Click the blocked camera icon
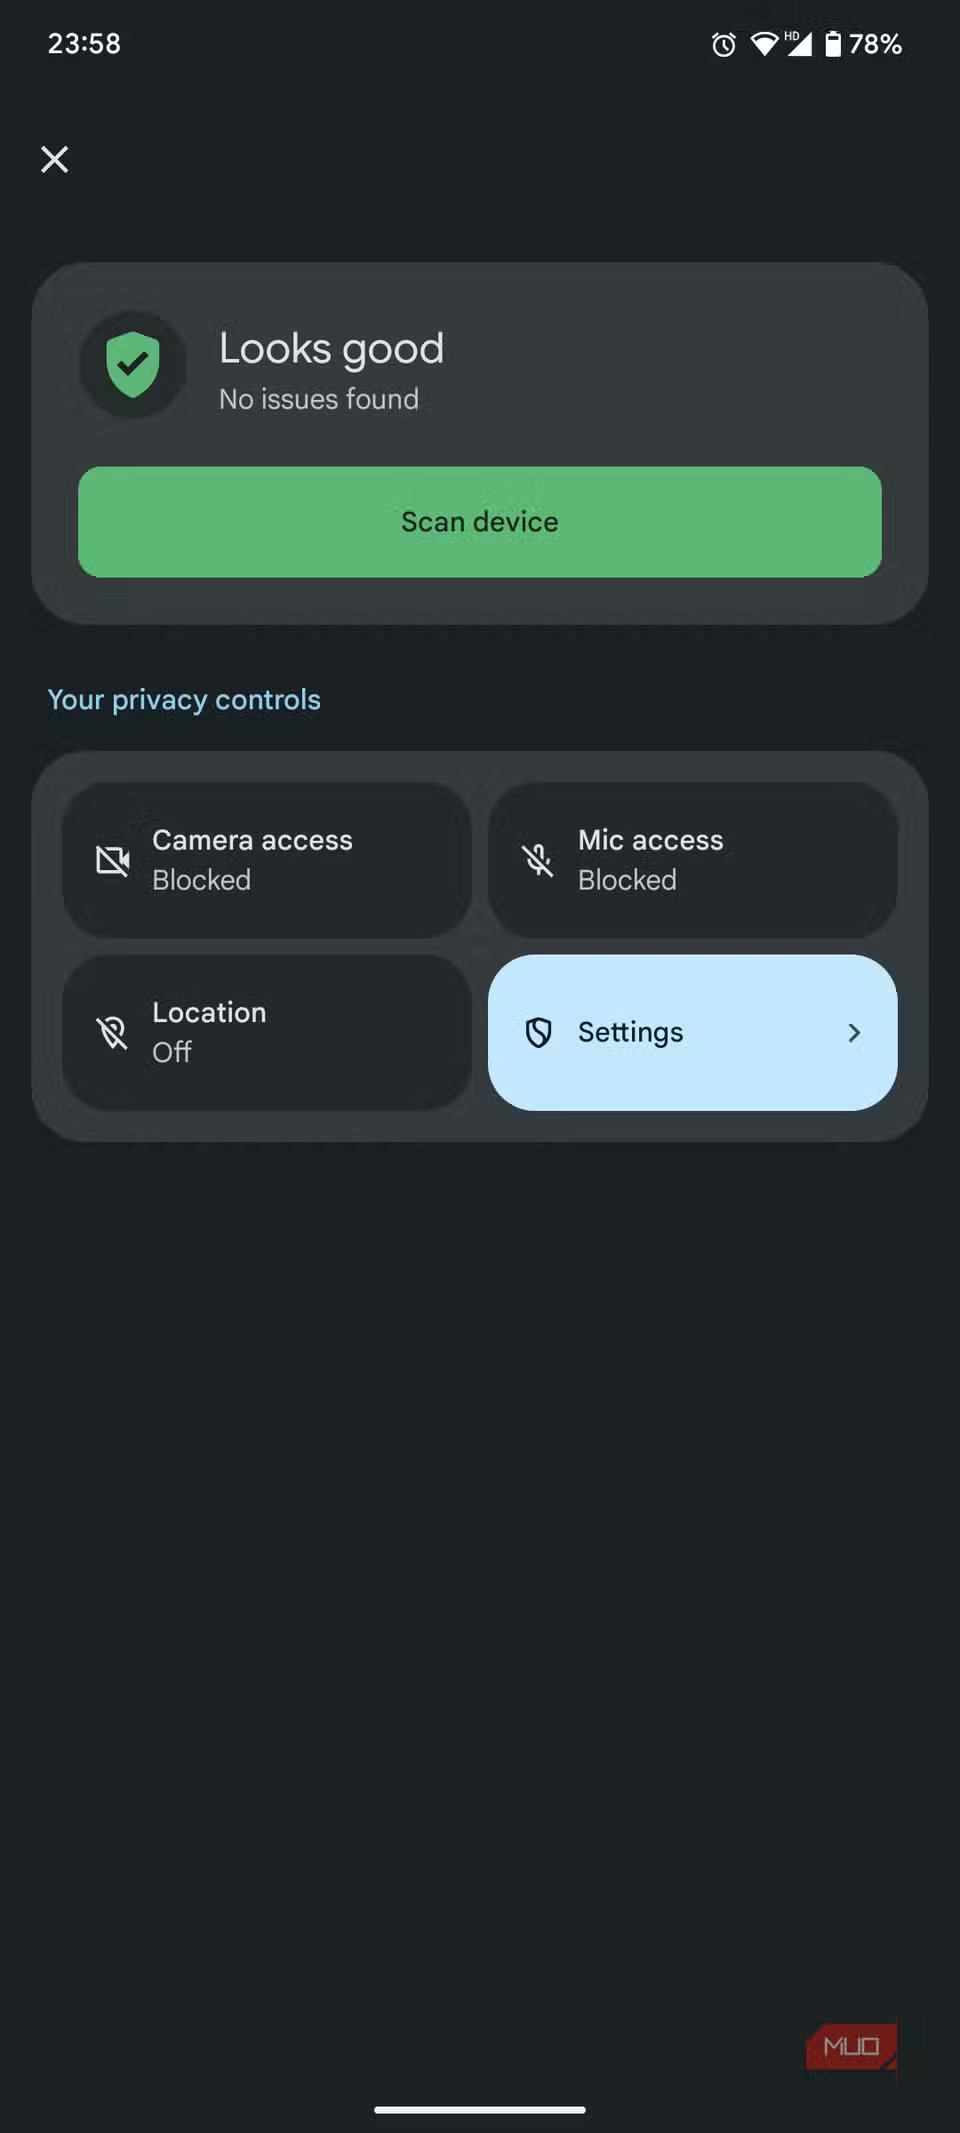960x2133 pixels. 113,860
